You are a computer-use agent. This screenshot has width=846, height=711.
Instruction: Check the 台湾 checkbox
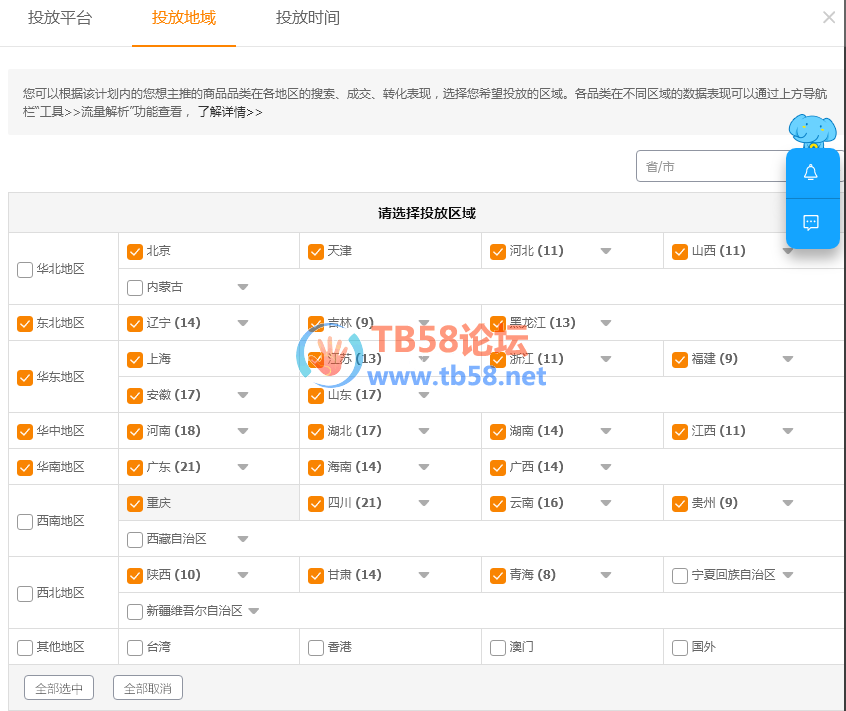click(135, 647)
